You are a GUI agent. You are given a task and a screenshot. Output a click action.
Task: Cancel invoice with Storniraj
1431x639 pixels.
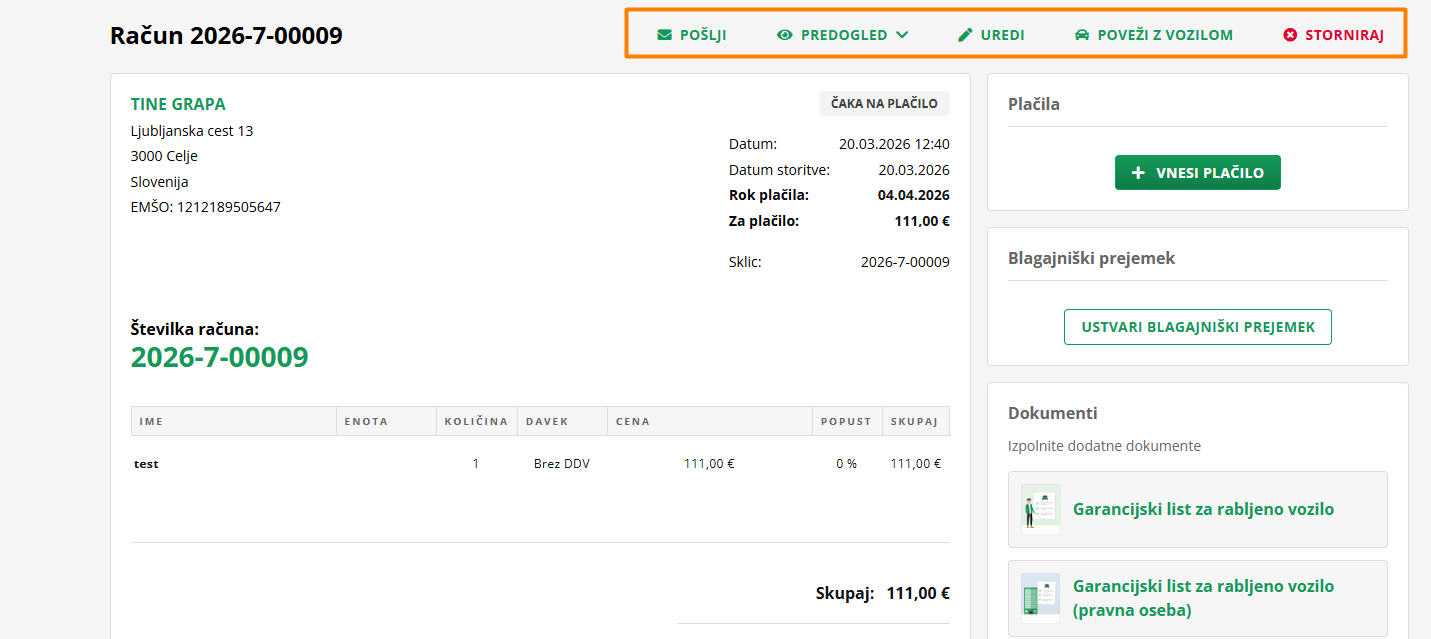tap(1344, 35)
